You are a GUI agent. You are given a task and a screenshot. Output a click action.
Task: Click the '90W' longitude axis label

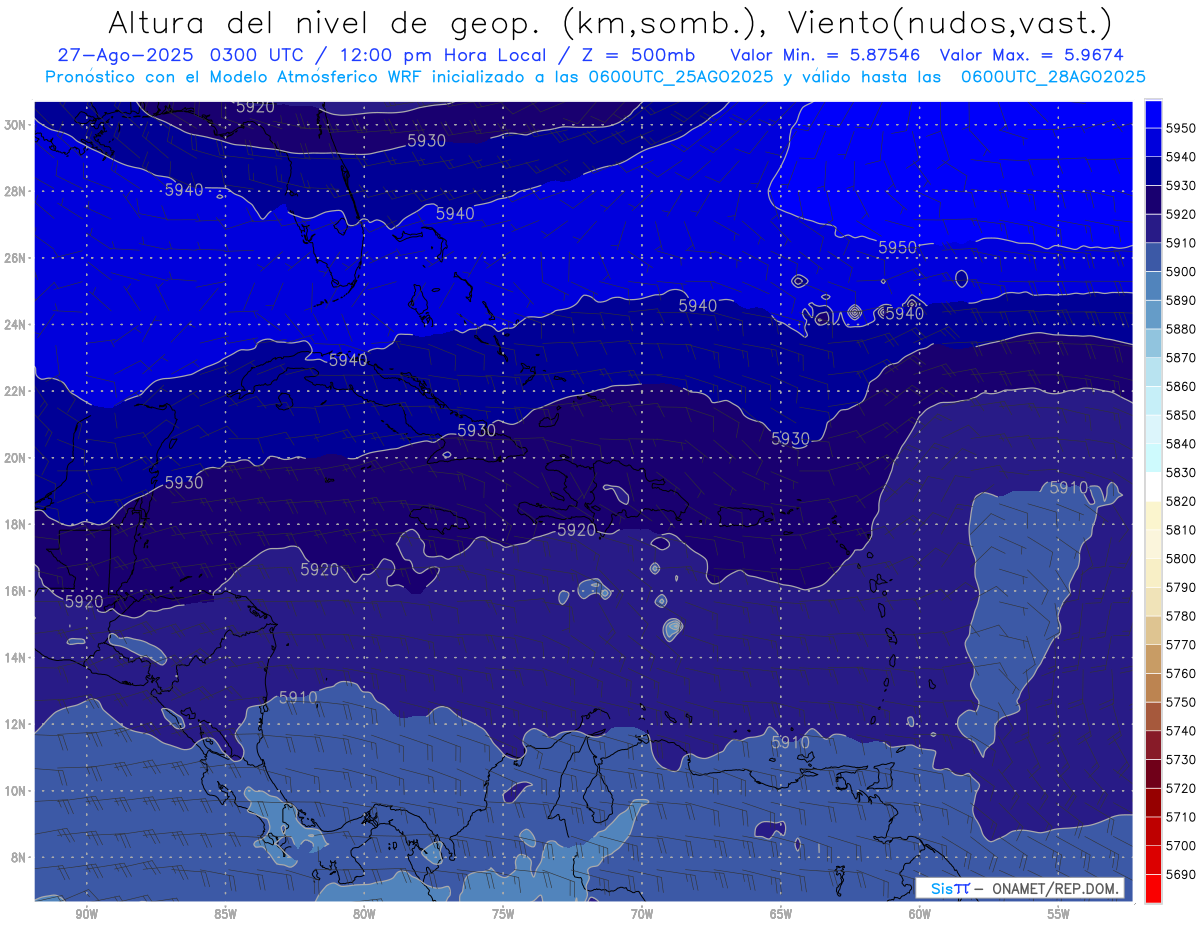click(86, 915)
